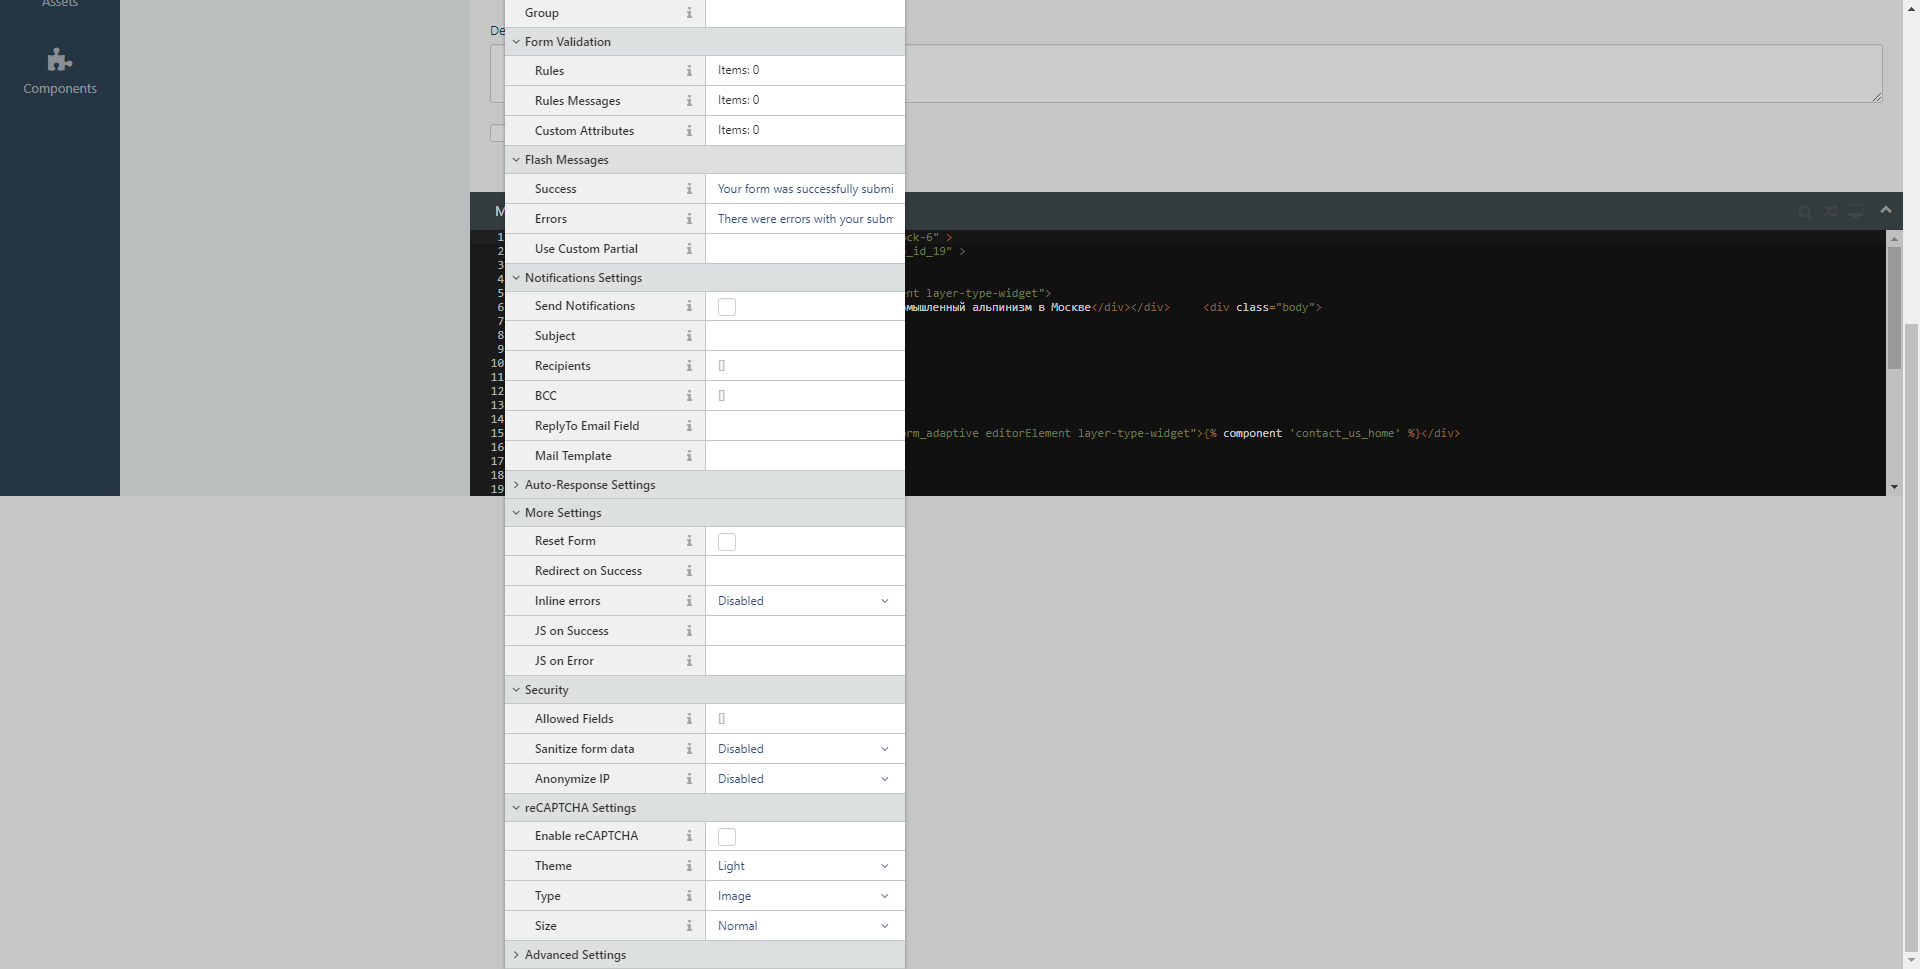
Task: Click the info icon next to Allowed Fields
Action: pos(689,719)
